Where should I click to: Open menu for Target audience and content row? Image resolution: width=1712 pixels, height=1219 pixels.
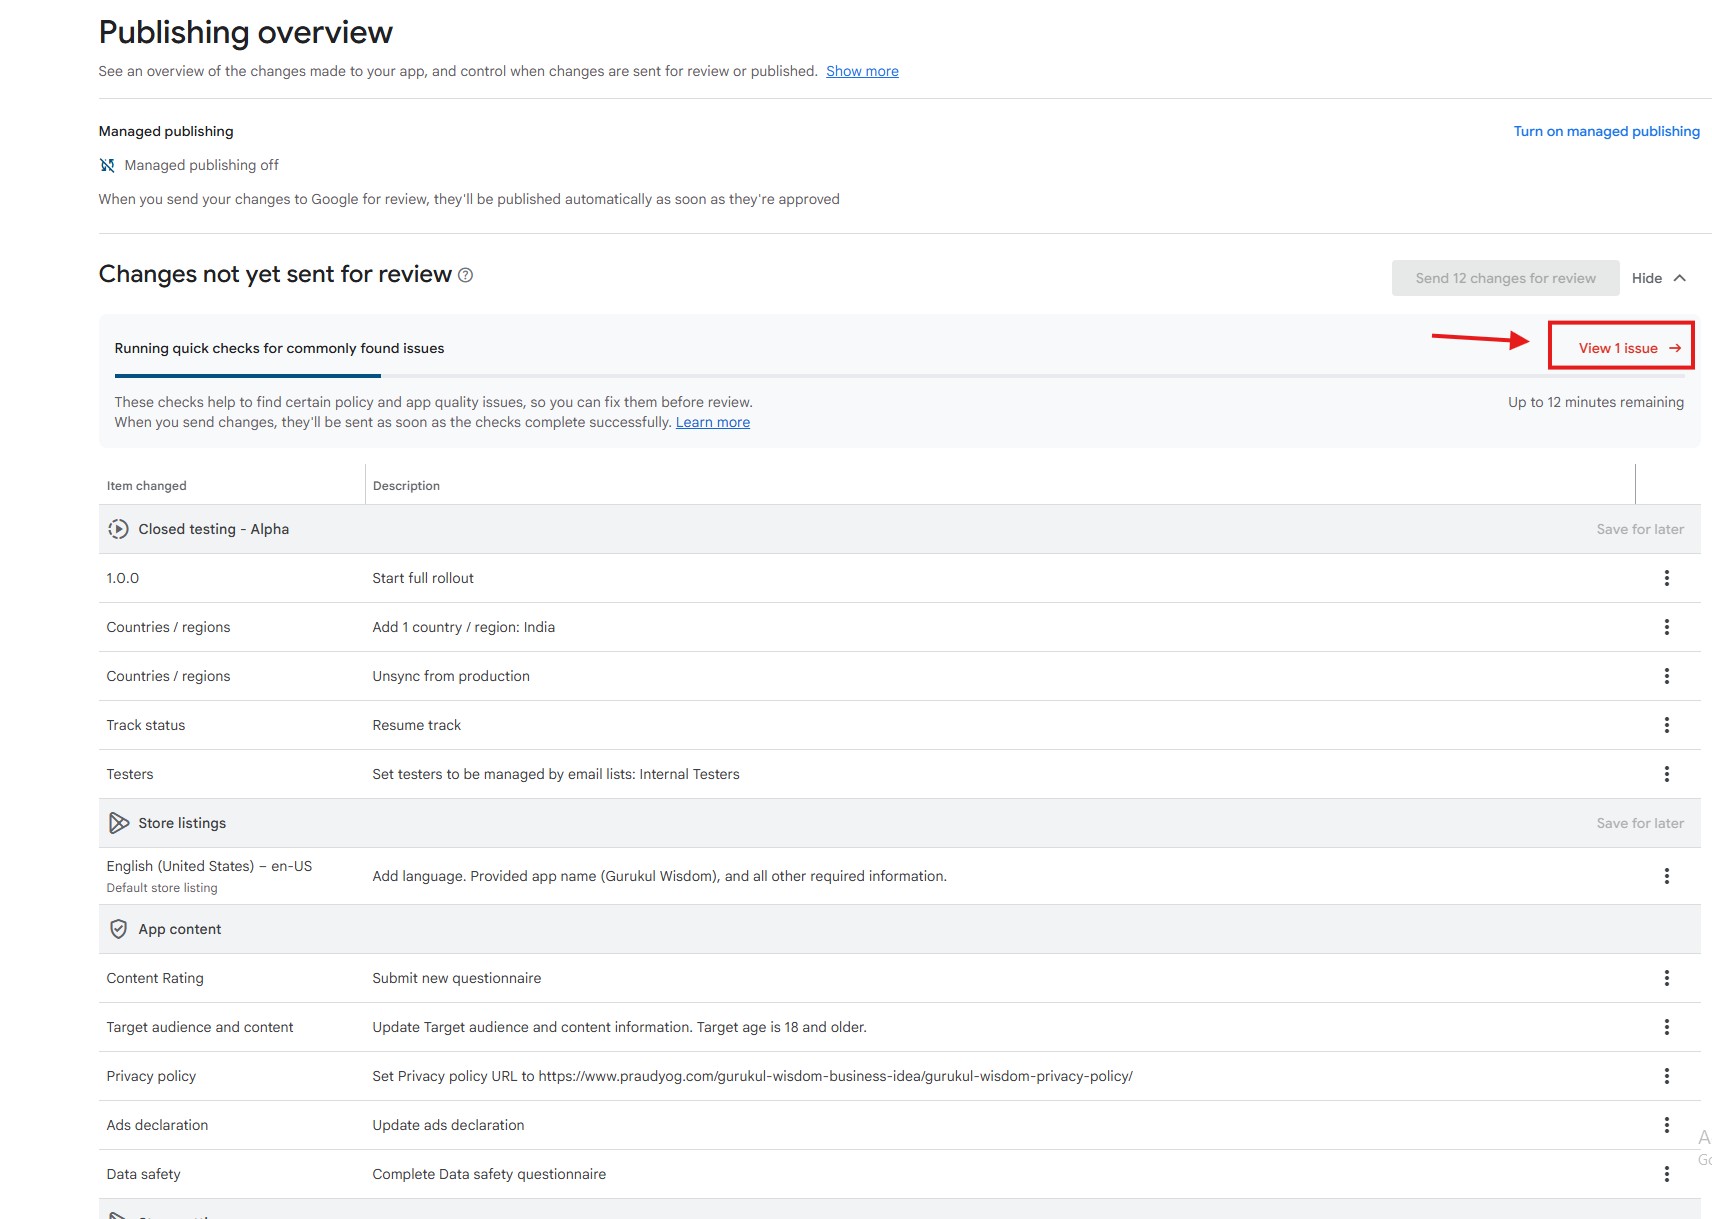tap(1666, 1027)
